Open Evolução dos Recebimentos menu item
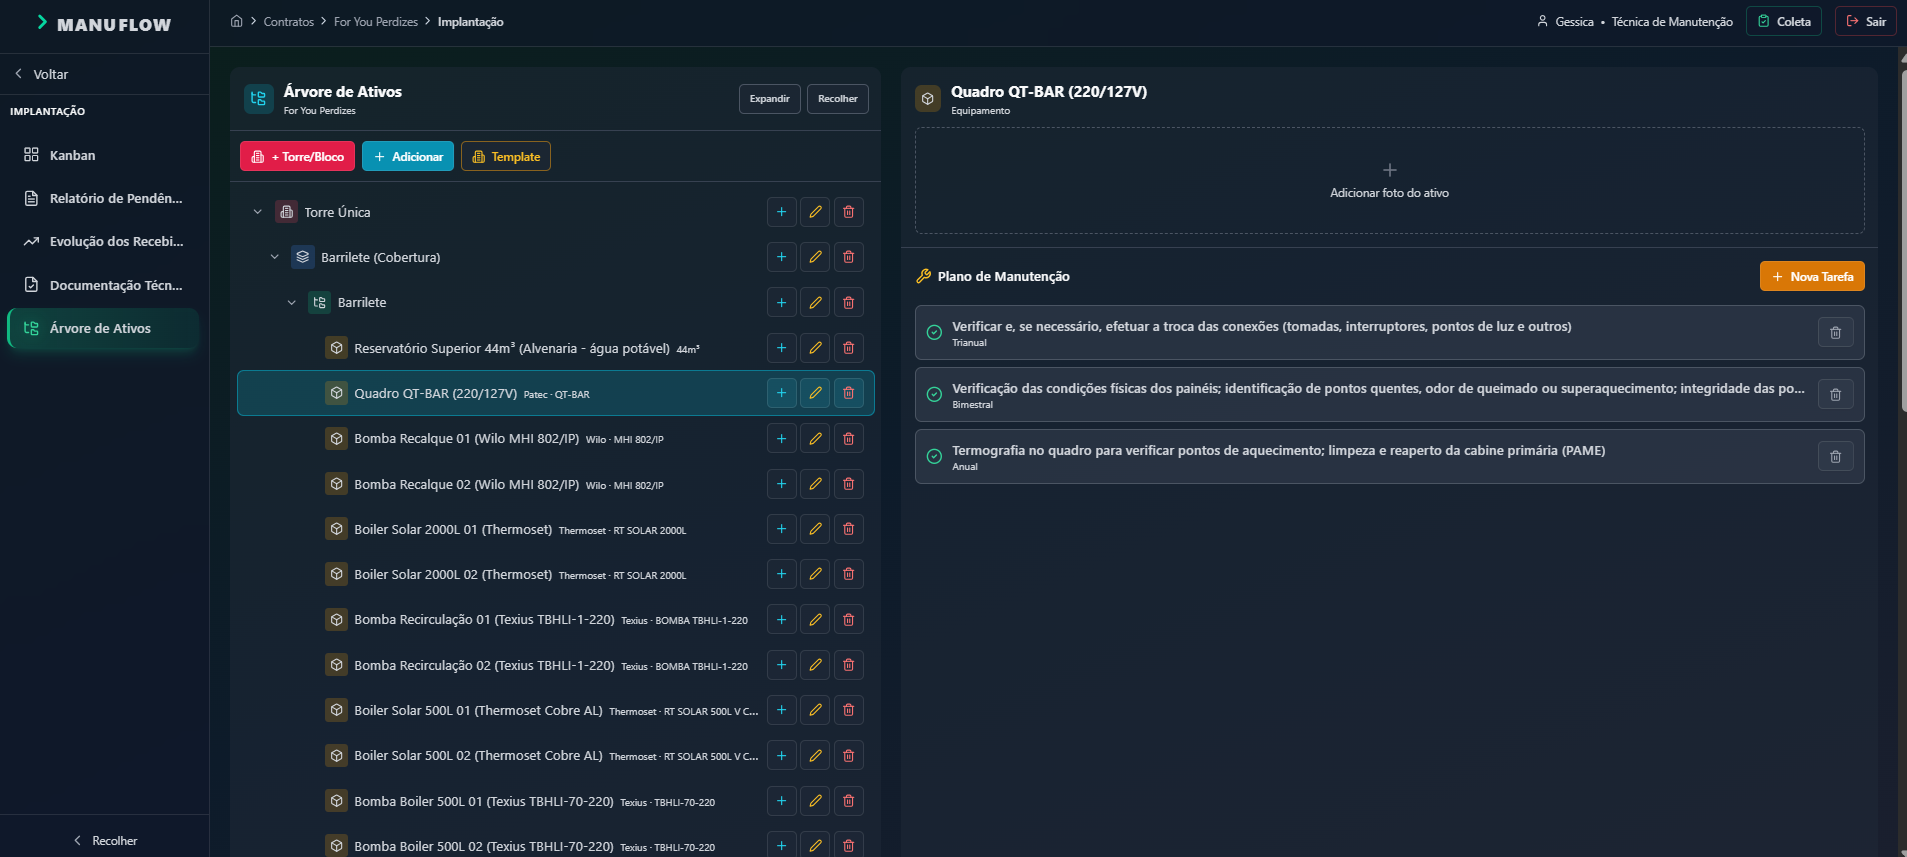 pos(104,241)
